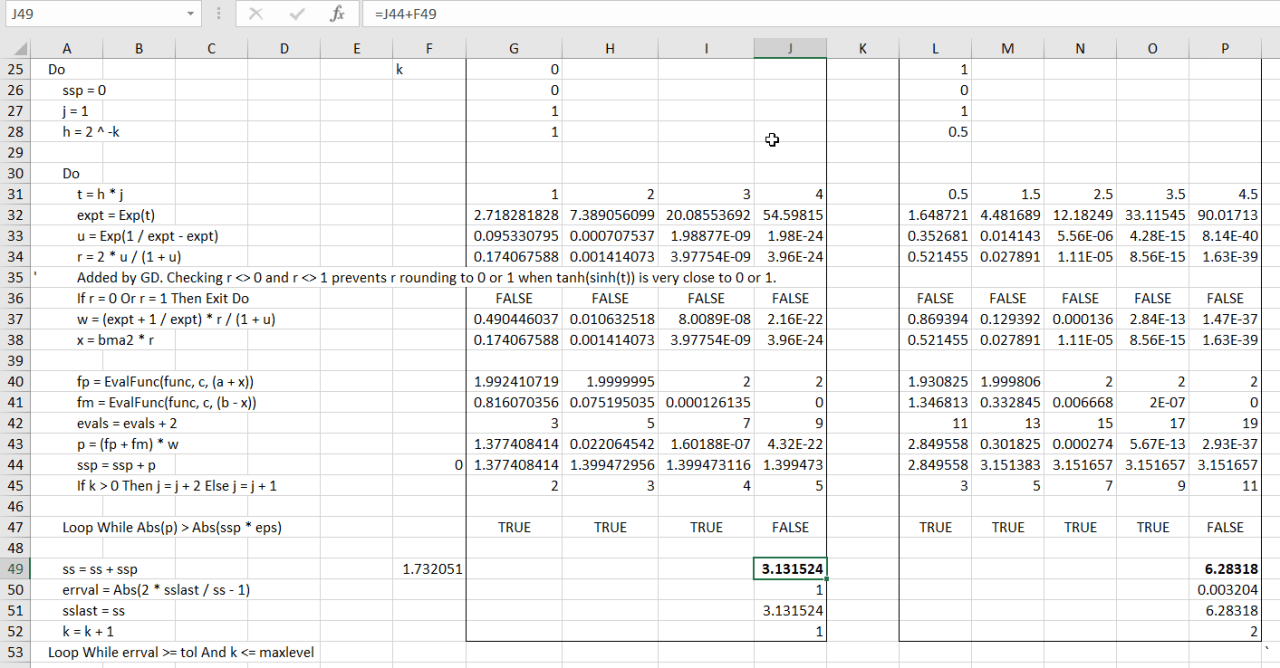Click value 90.01713 in column P
The width and height of the screenshot is (1280, 668).
pyautogui.click(x=1228, y=215)
